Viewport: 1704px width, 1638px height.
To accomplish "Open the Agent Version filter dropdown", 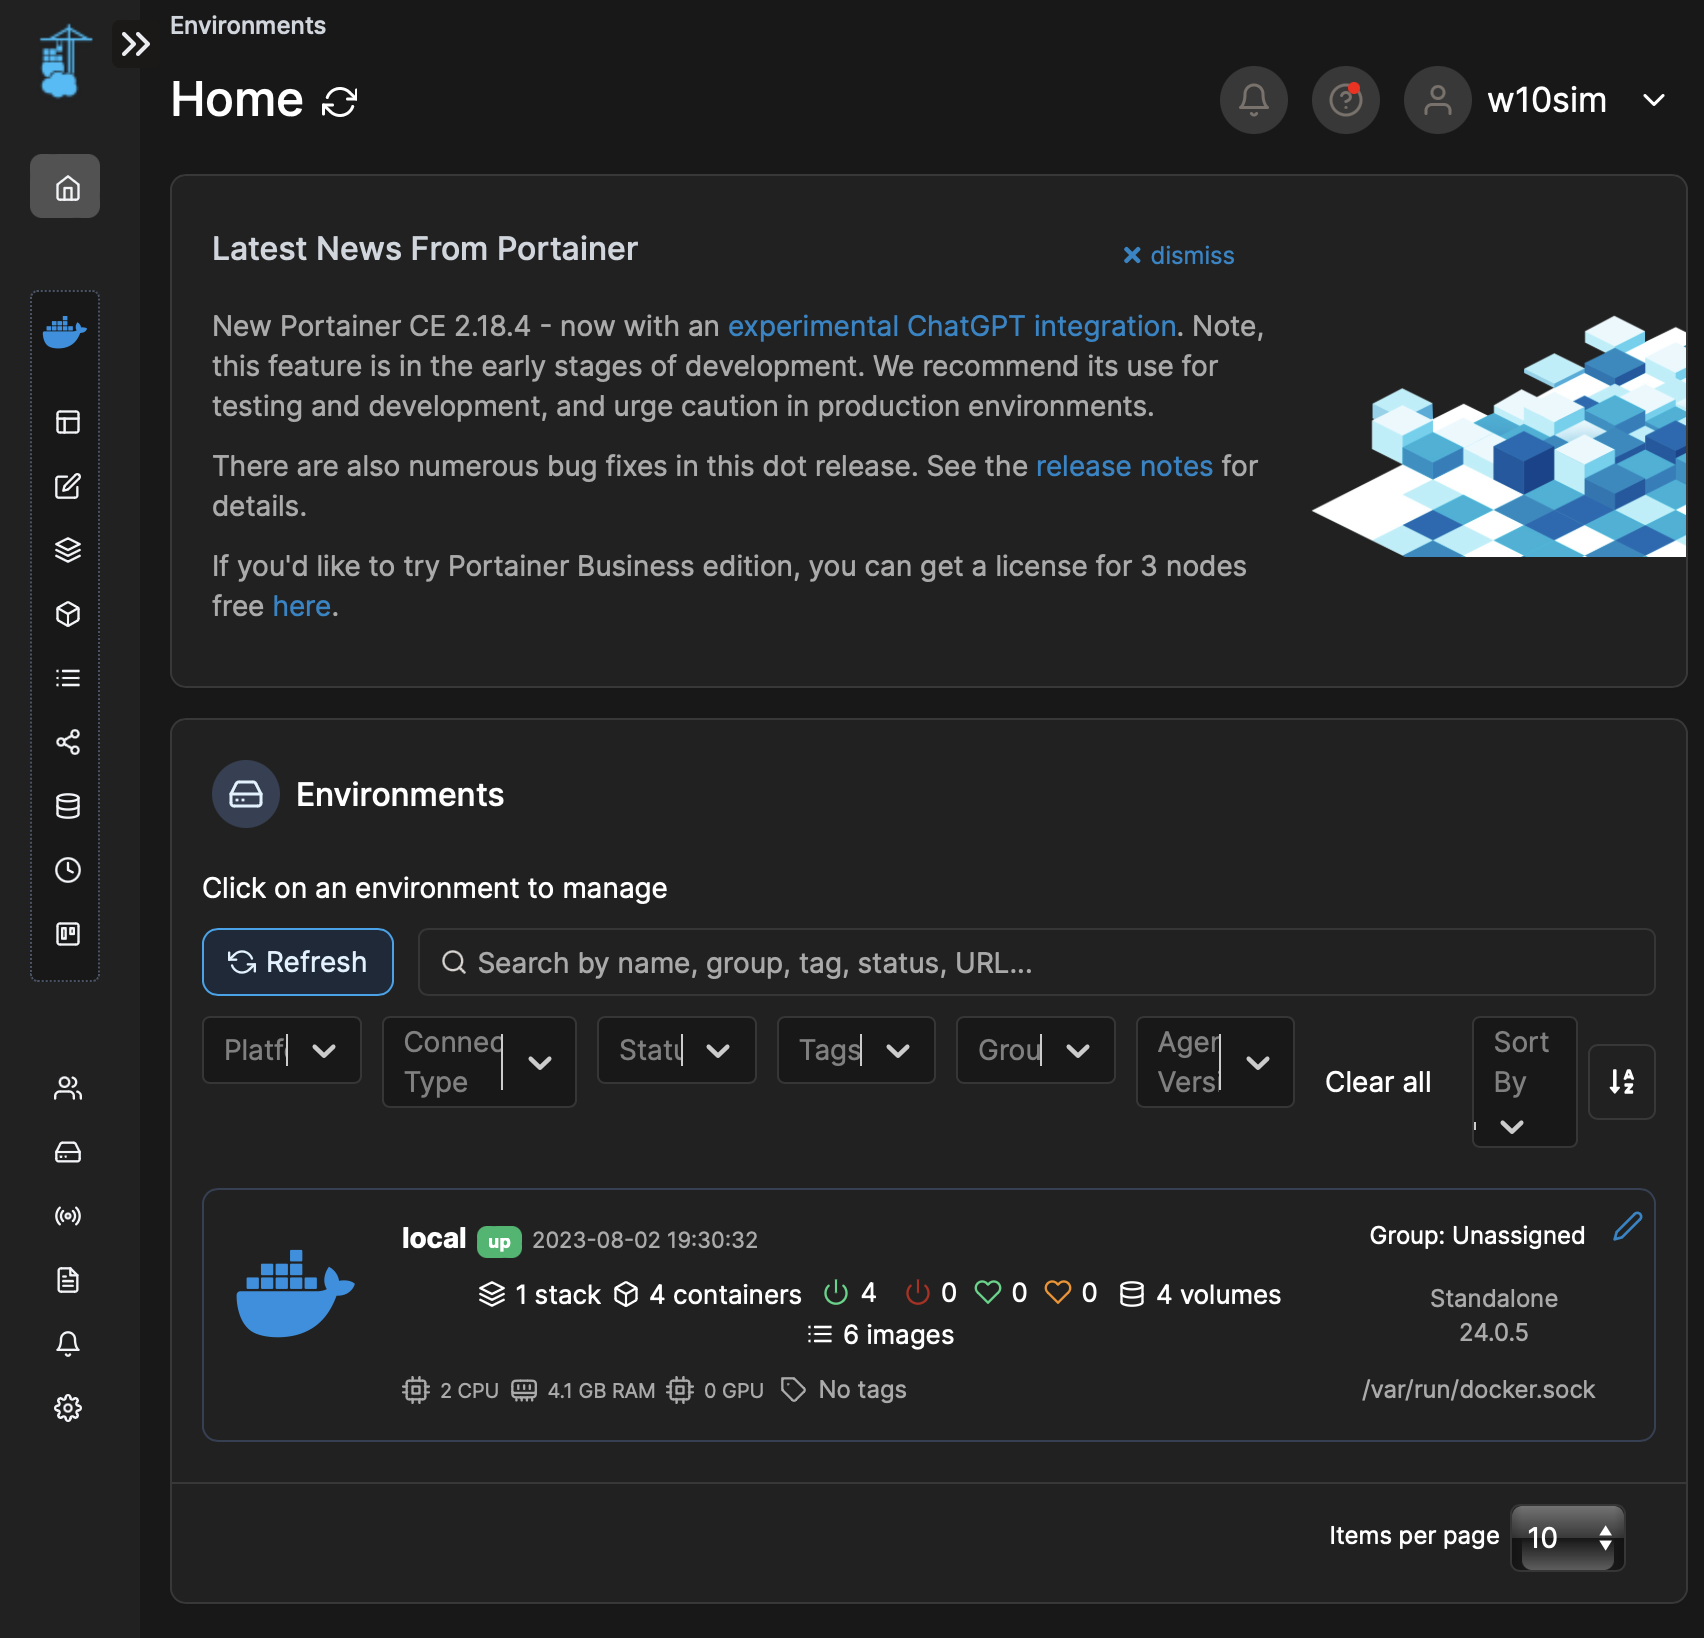I will [x=1215, y=1062].
